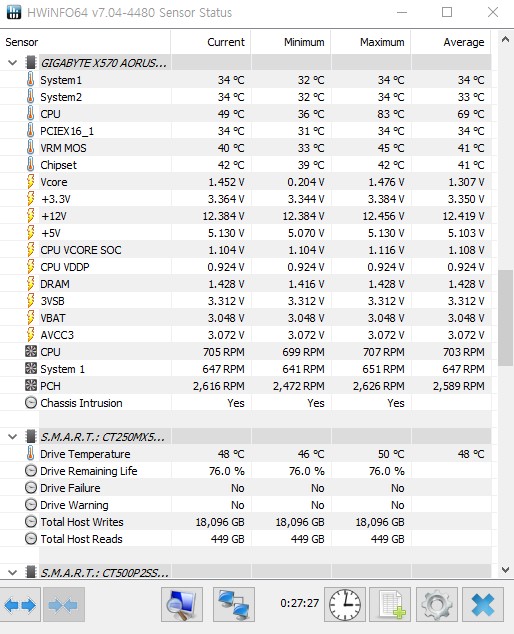
Task: Click the logging start sheet button
Action: point(391,605)
